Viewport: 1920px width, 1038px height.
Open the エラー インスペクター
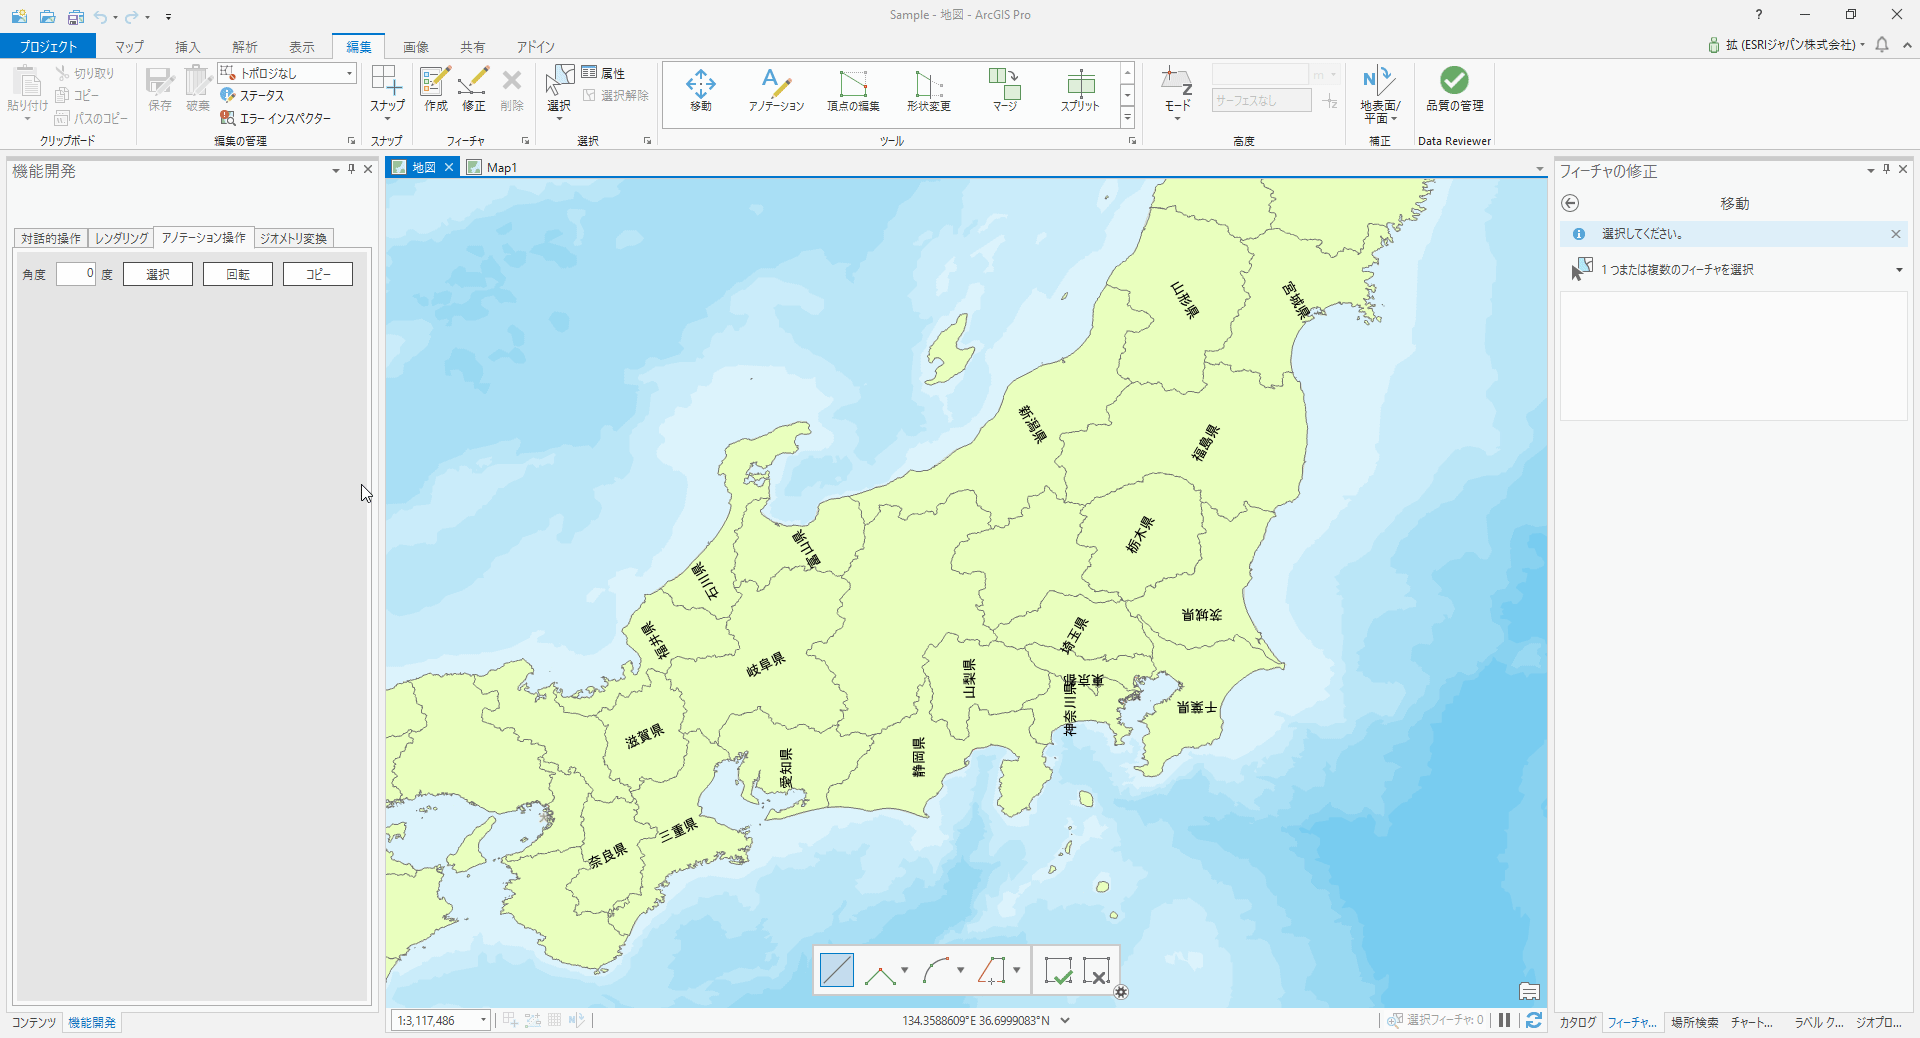pos(275,118)
